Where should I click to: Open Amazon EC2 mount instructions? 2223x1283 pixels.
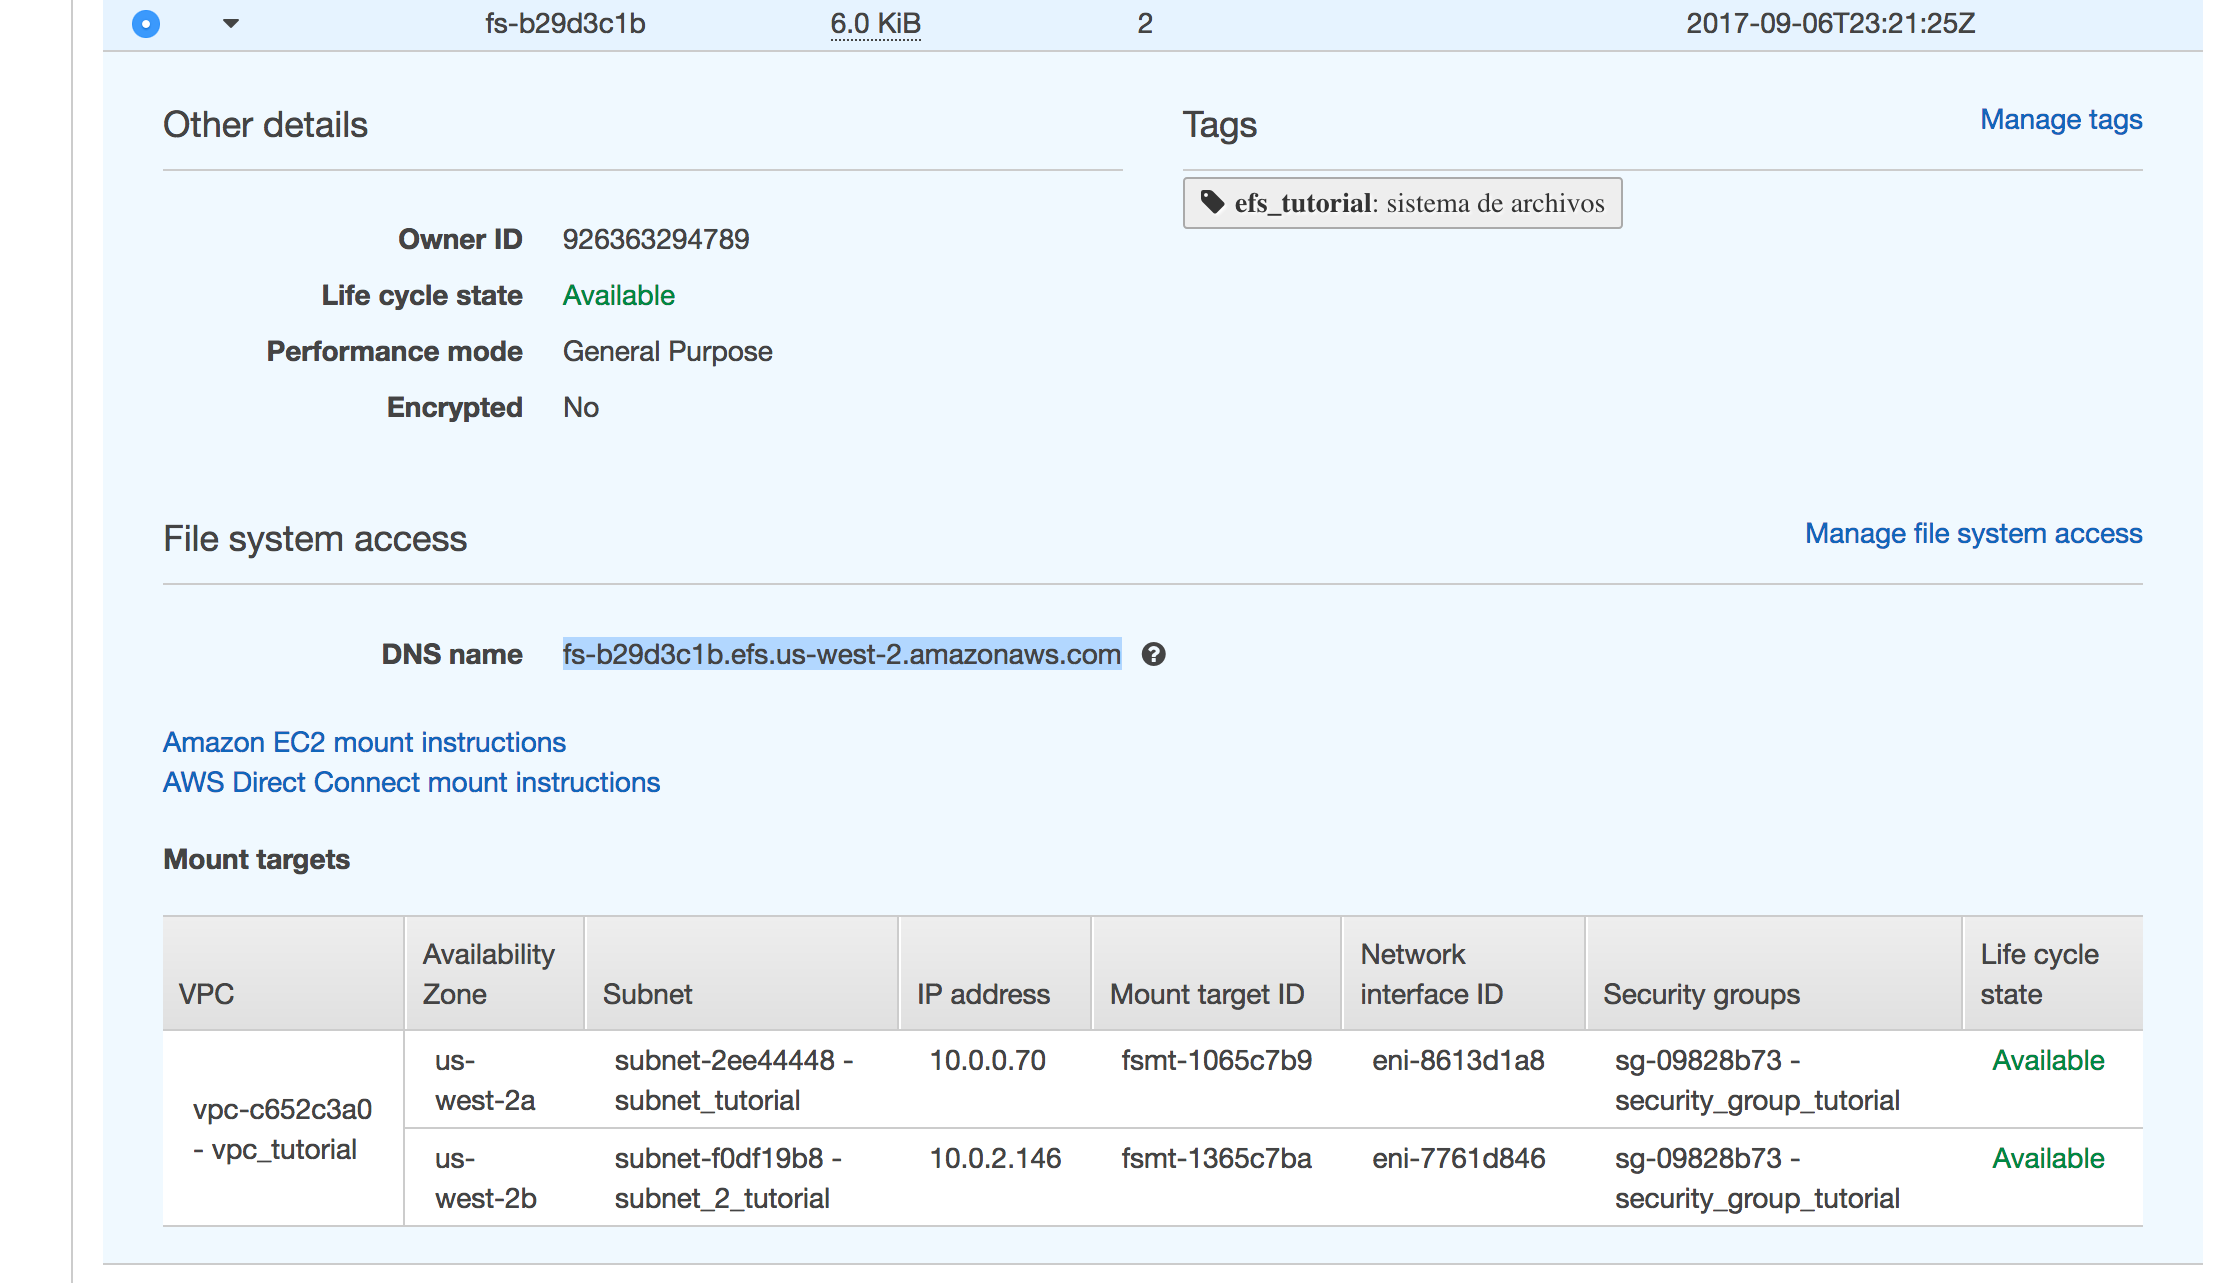pyautogui.click(x=364, y=742)
